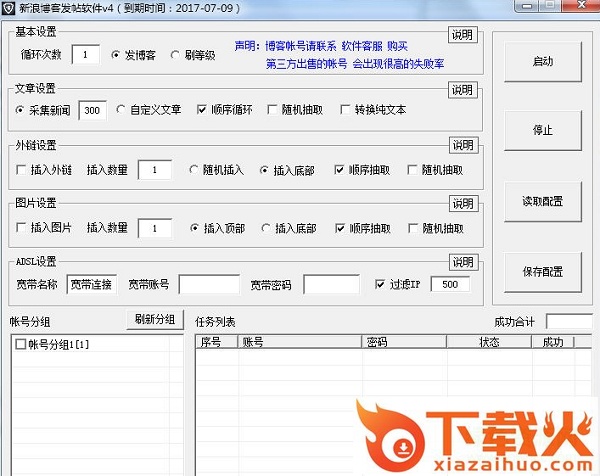Click the 帐号分组1[1] list item text
Viewport: 600px width, 476px height.
point(59,344)
